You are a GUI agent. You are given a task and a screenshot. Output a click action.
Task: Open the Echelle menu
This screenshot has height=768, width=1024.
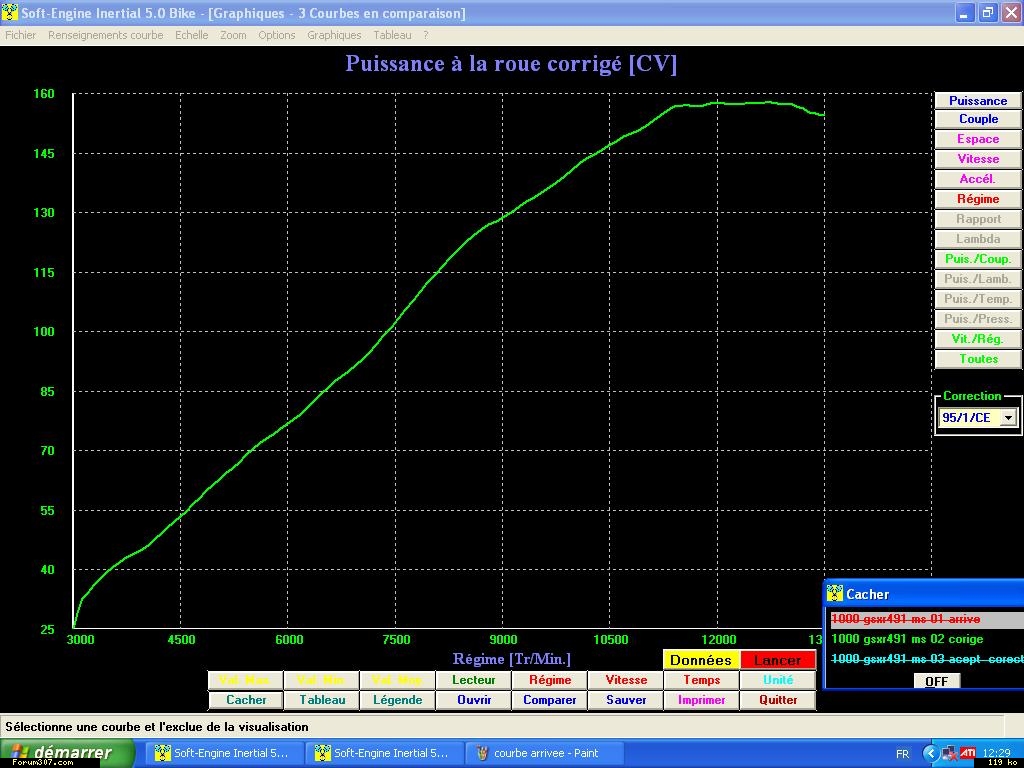(191, 35)
